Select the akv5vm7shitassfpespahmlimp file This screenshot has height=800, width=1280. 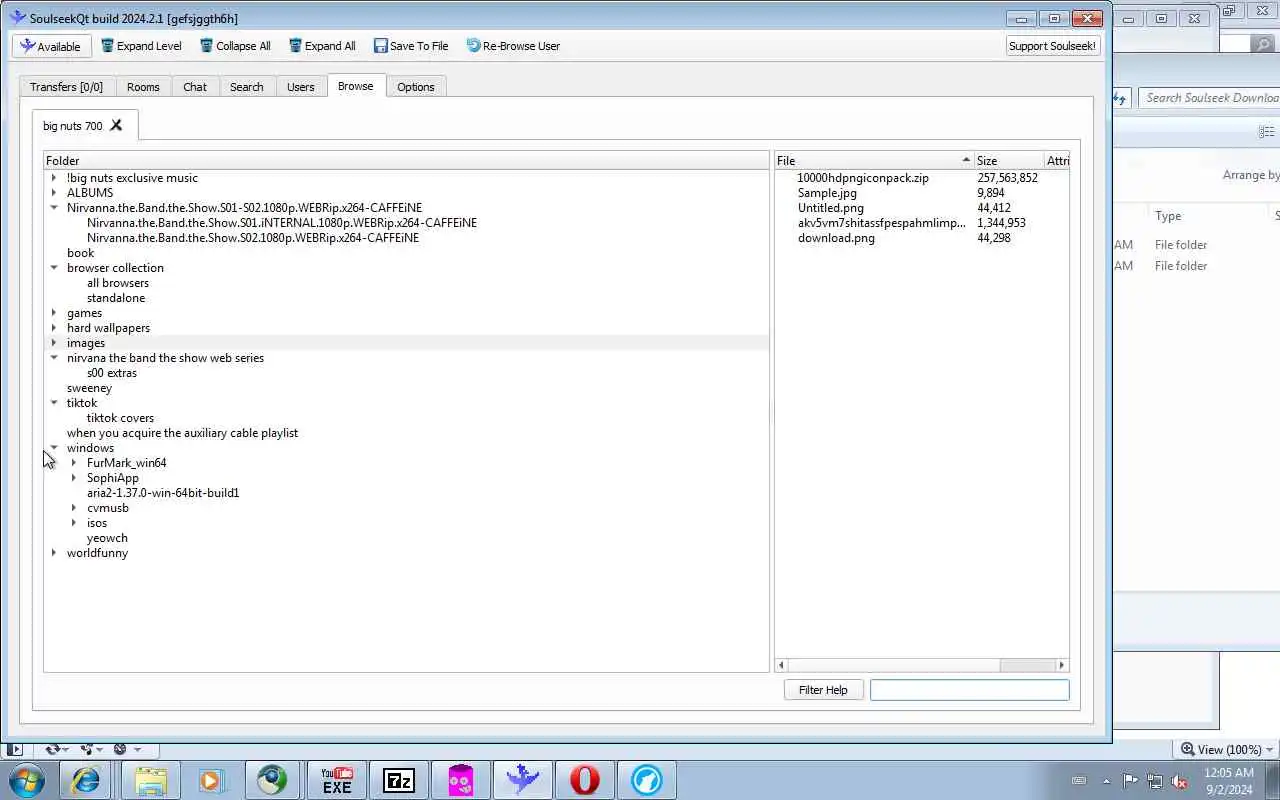[882, 223]
